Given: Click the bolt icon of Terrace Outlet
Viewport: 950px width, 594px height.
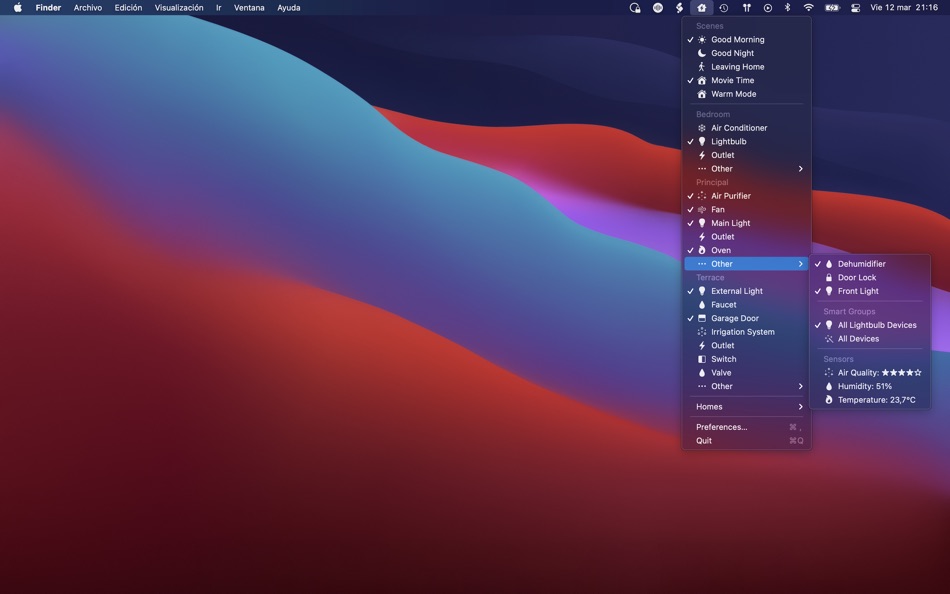Looking at the screenshot, I should click(x=702, y=345).
